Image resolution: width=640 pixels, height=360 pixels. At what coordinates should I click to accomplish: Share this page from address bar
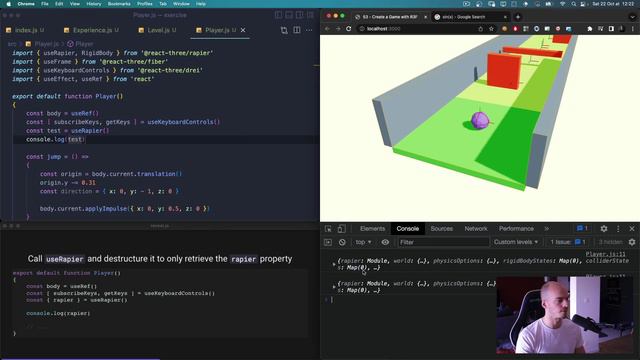tap(480, 29)
